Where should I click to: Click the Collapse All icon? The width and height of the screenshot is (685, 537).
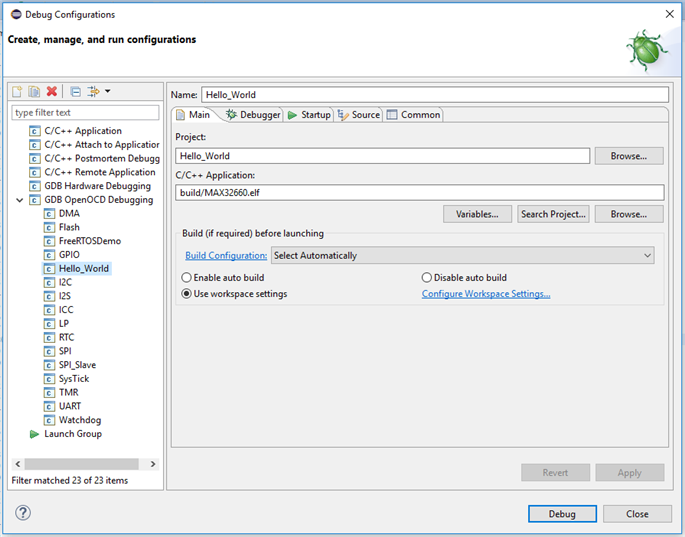[x=75, y=92]
